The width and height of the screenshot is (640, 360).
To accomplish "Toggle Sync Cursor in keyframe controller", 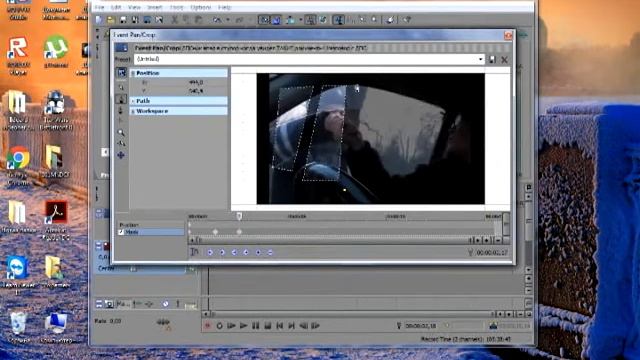I will pyautogui.click(x=194, y=252).
